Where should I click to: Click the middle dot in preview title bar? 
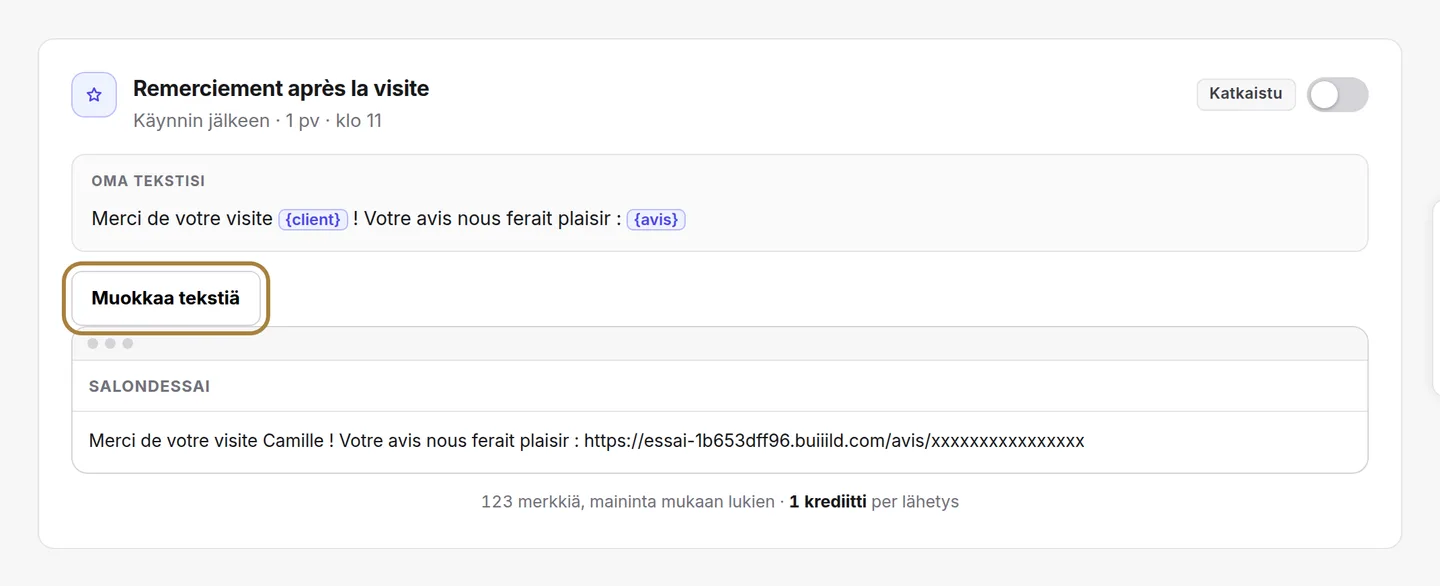110,344
